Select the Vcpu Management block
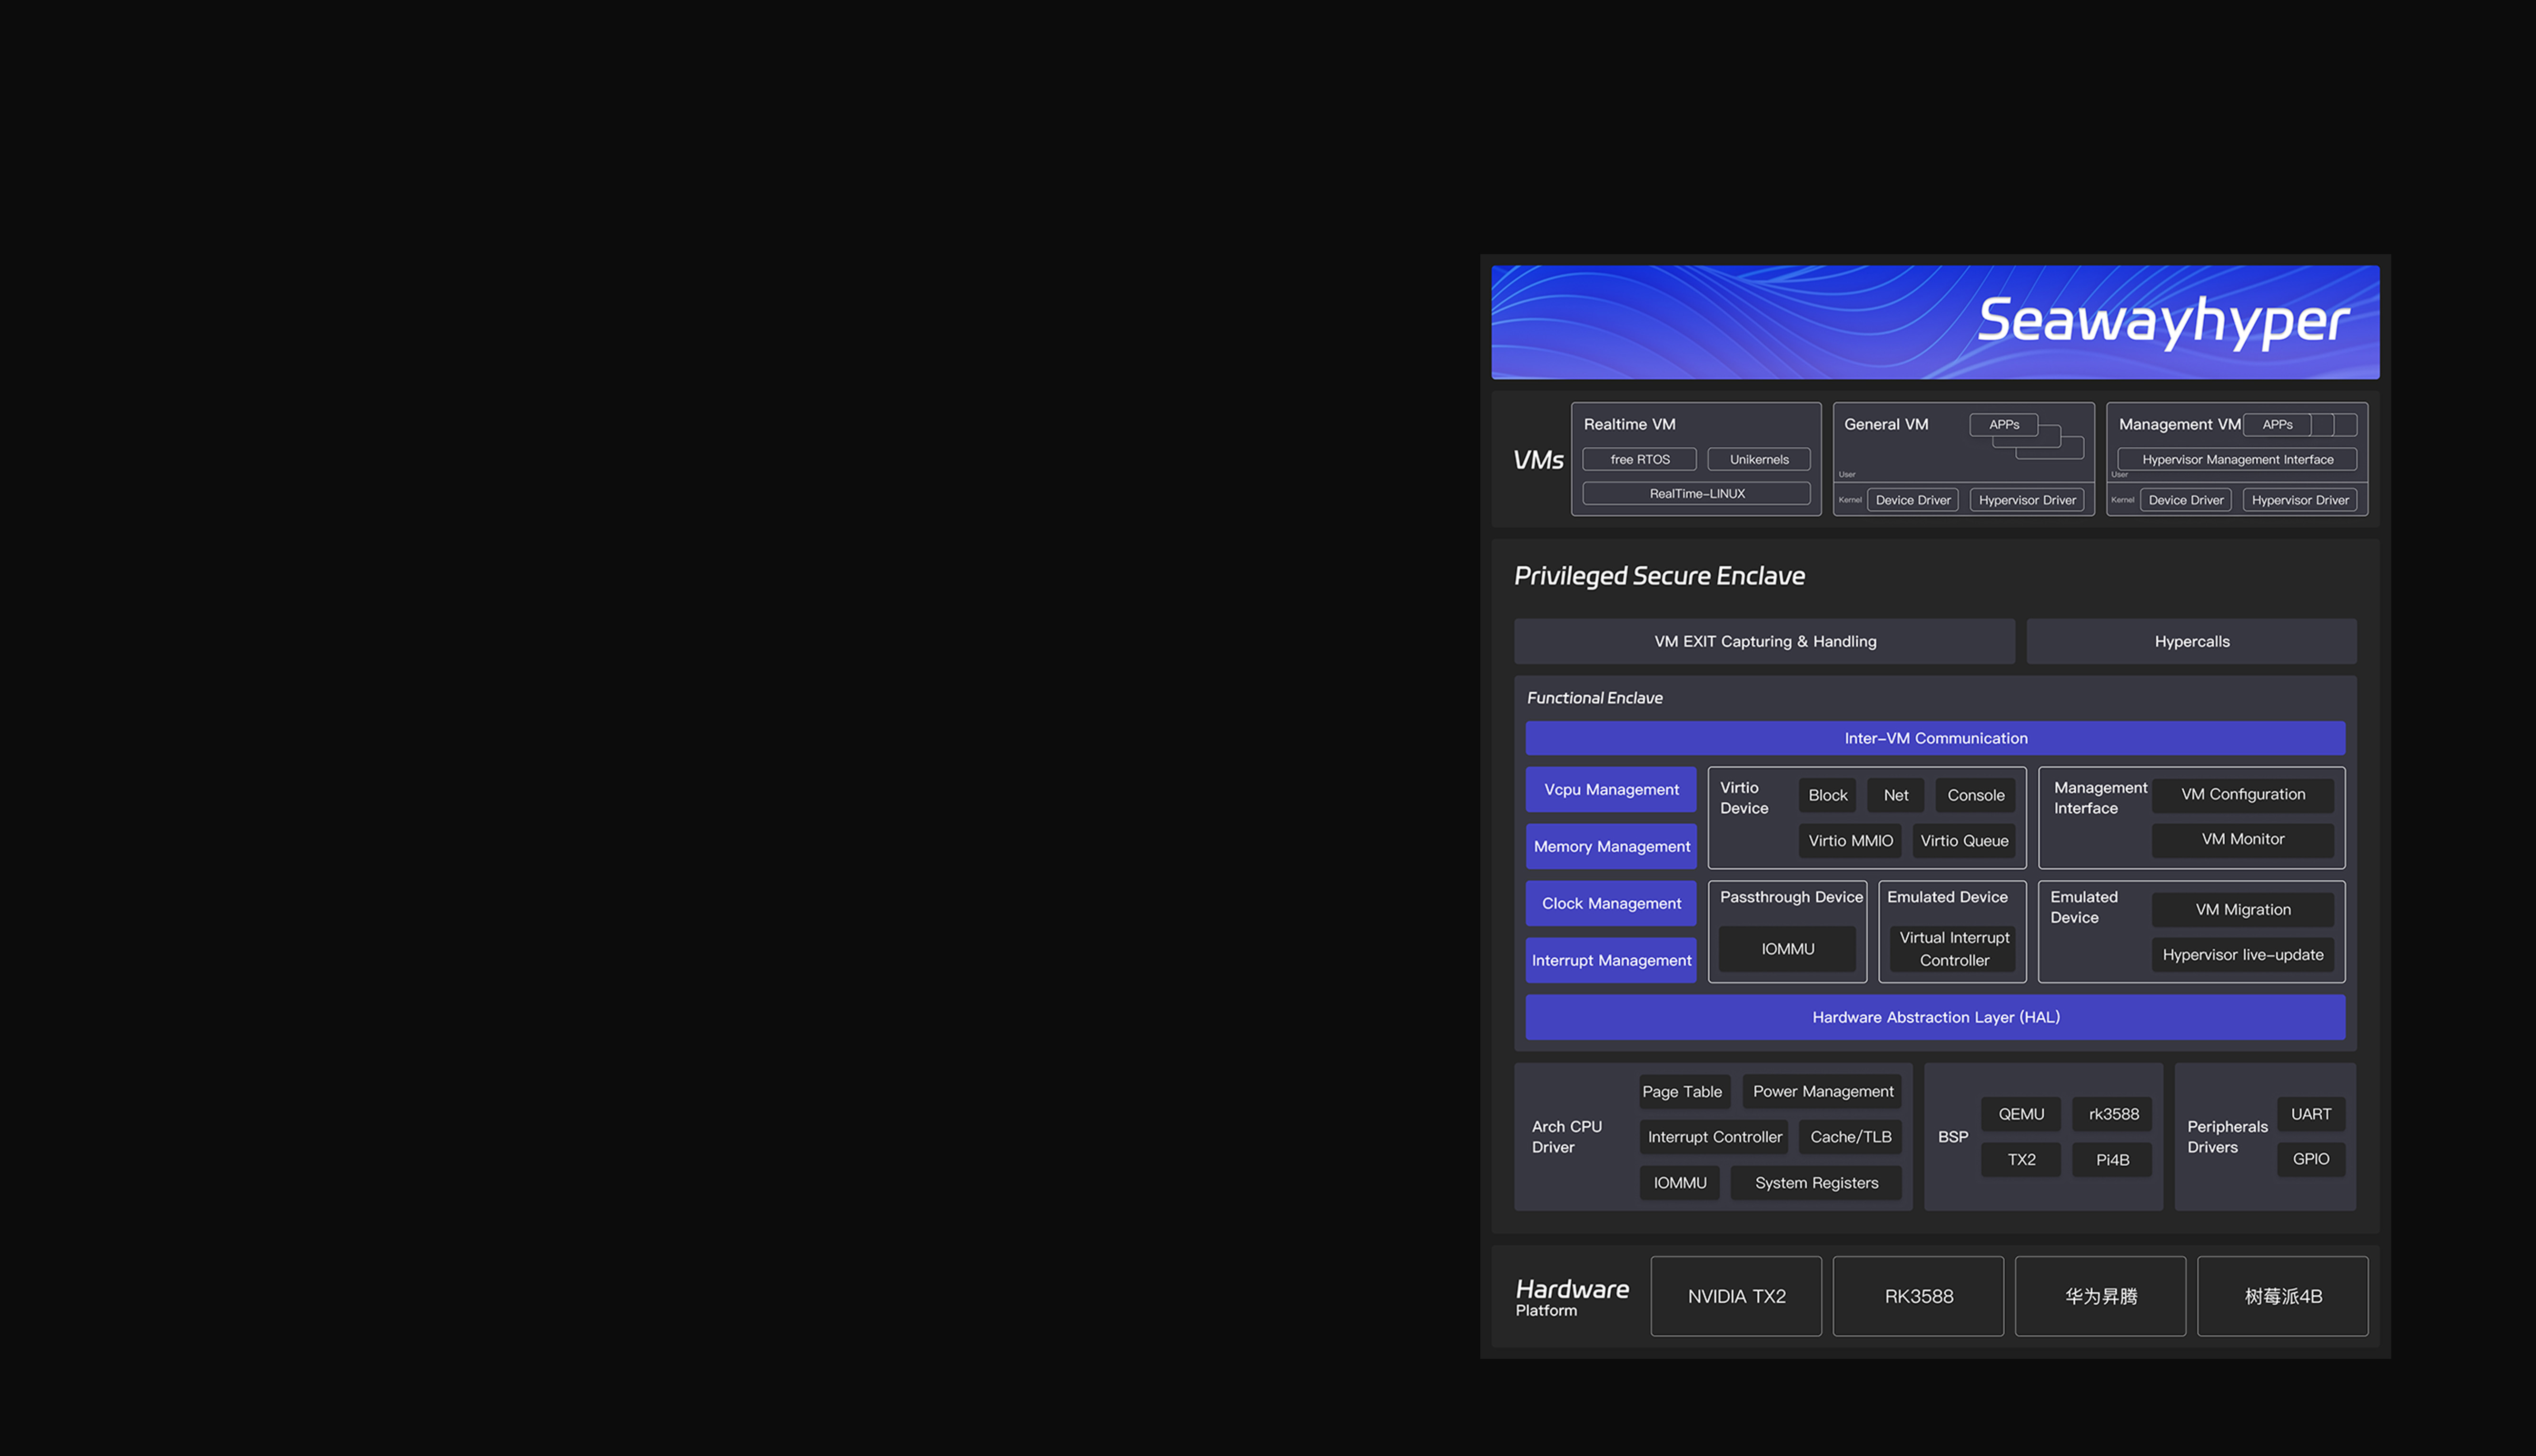The height and width of the screenshot is (1456, 2536). [1610, 789]
